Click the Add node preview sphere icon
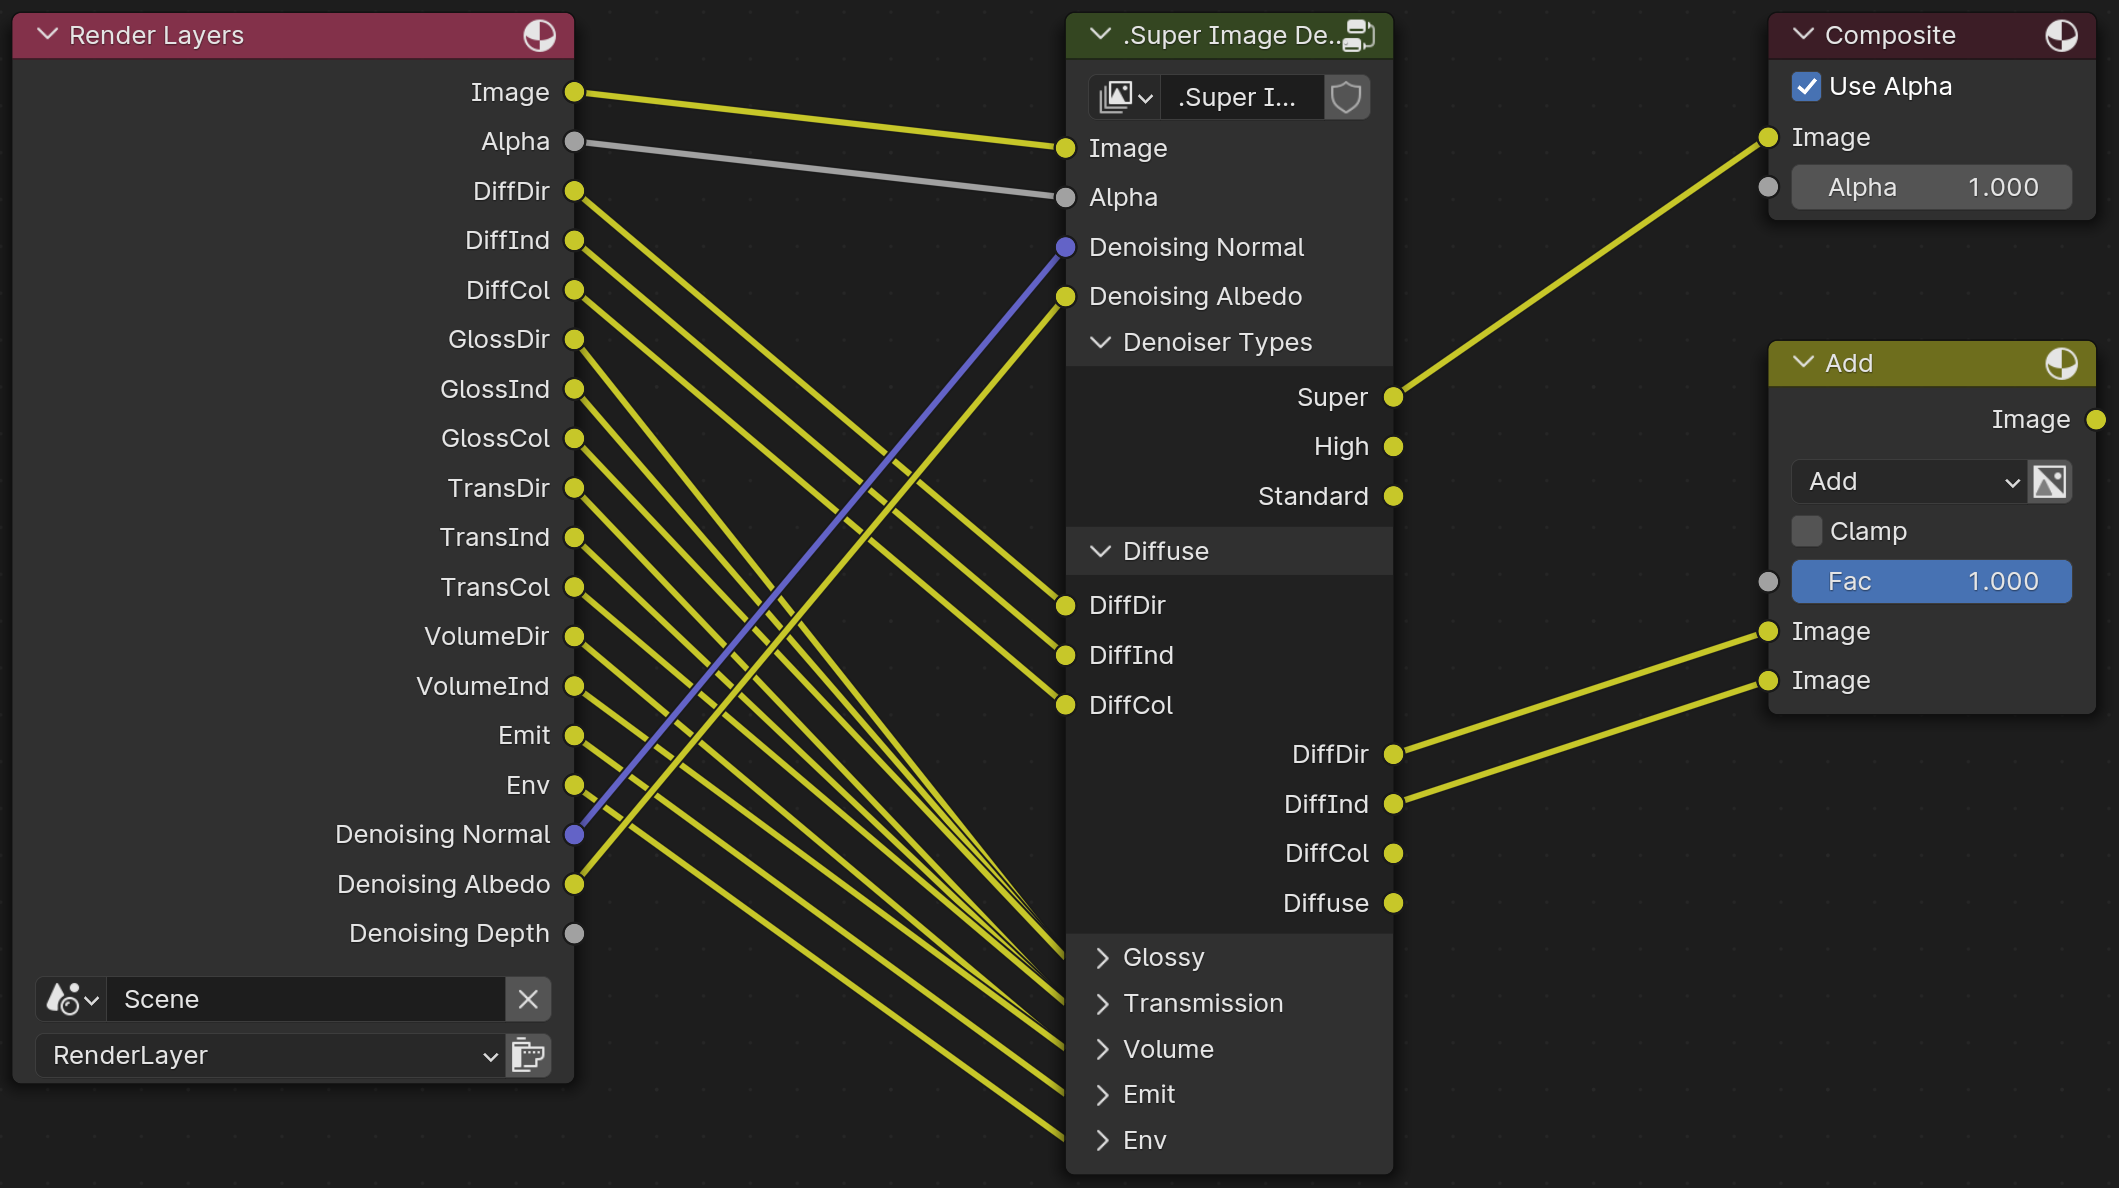 (2060, 364)
